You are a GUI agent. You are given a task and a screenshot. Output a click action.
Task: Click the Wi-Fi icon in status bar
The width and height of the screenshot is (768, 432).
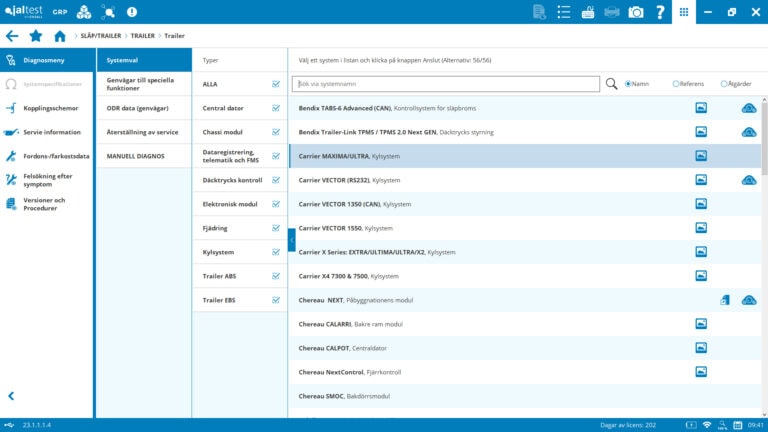pyautogui.click(x=707, y=425)
